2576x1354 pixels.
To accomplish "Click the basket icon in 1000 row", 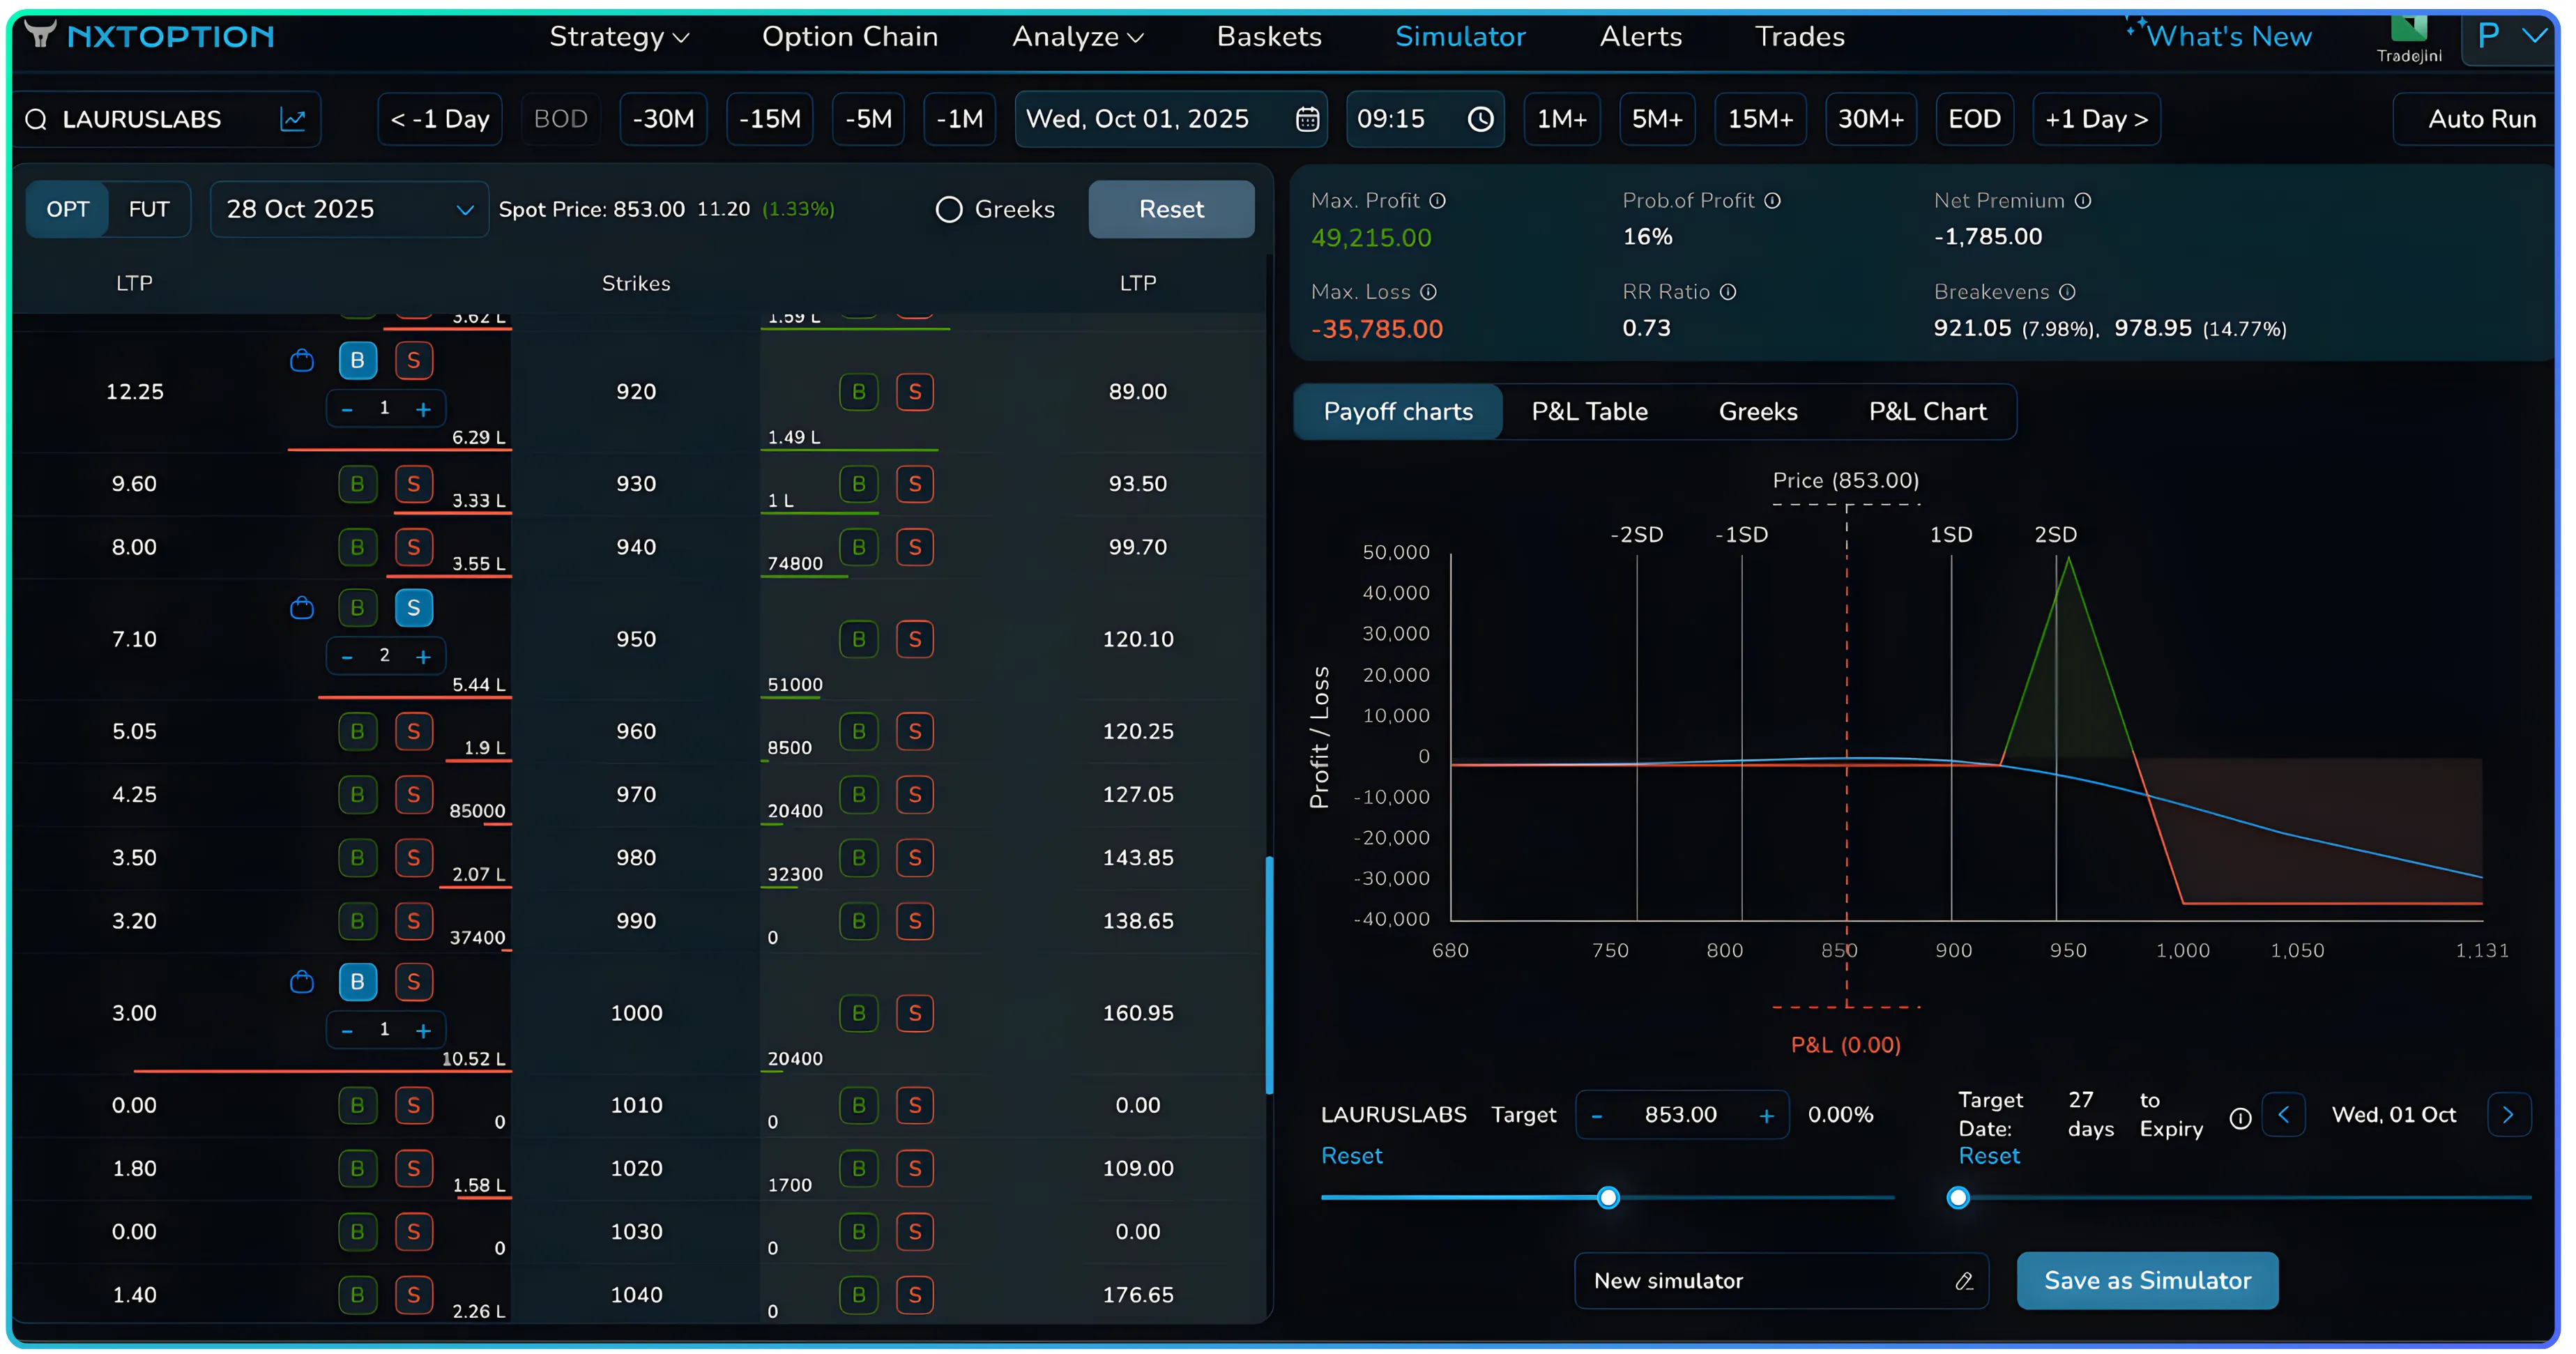I will [x=301, y=983].
